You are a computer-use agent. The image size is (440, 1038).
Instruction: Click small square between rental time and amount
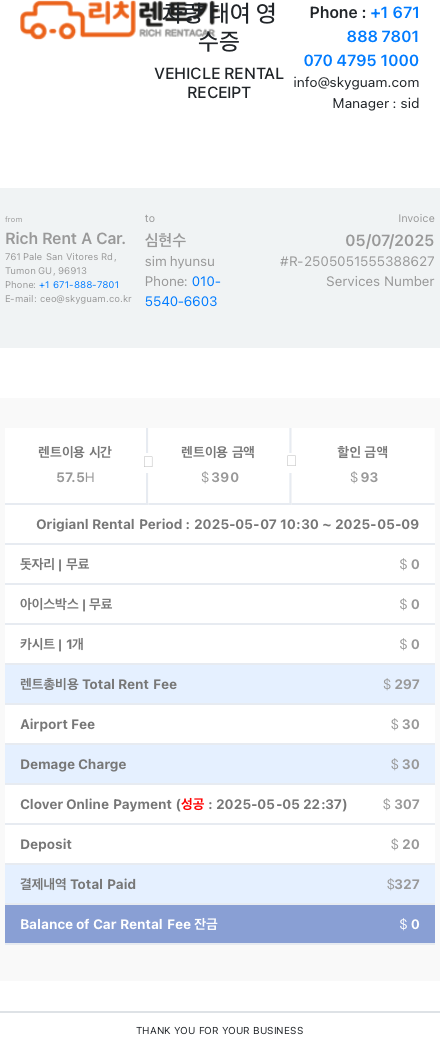[x=148, y=461]
